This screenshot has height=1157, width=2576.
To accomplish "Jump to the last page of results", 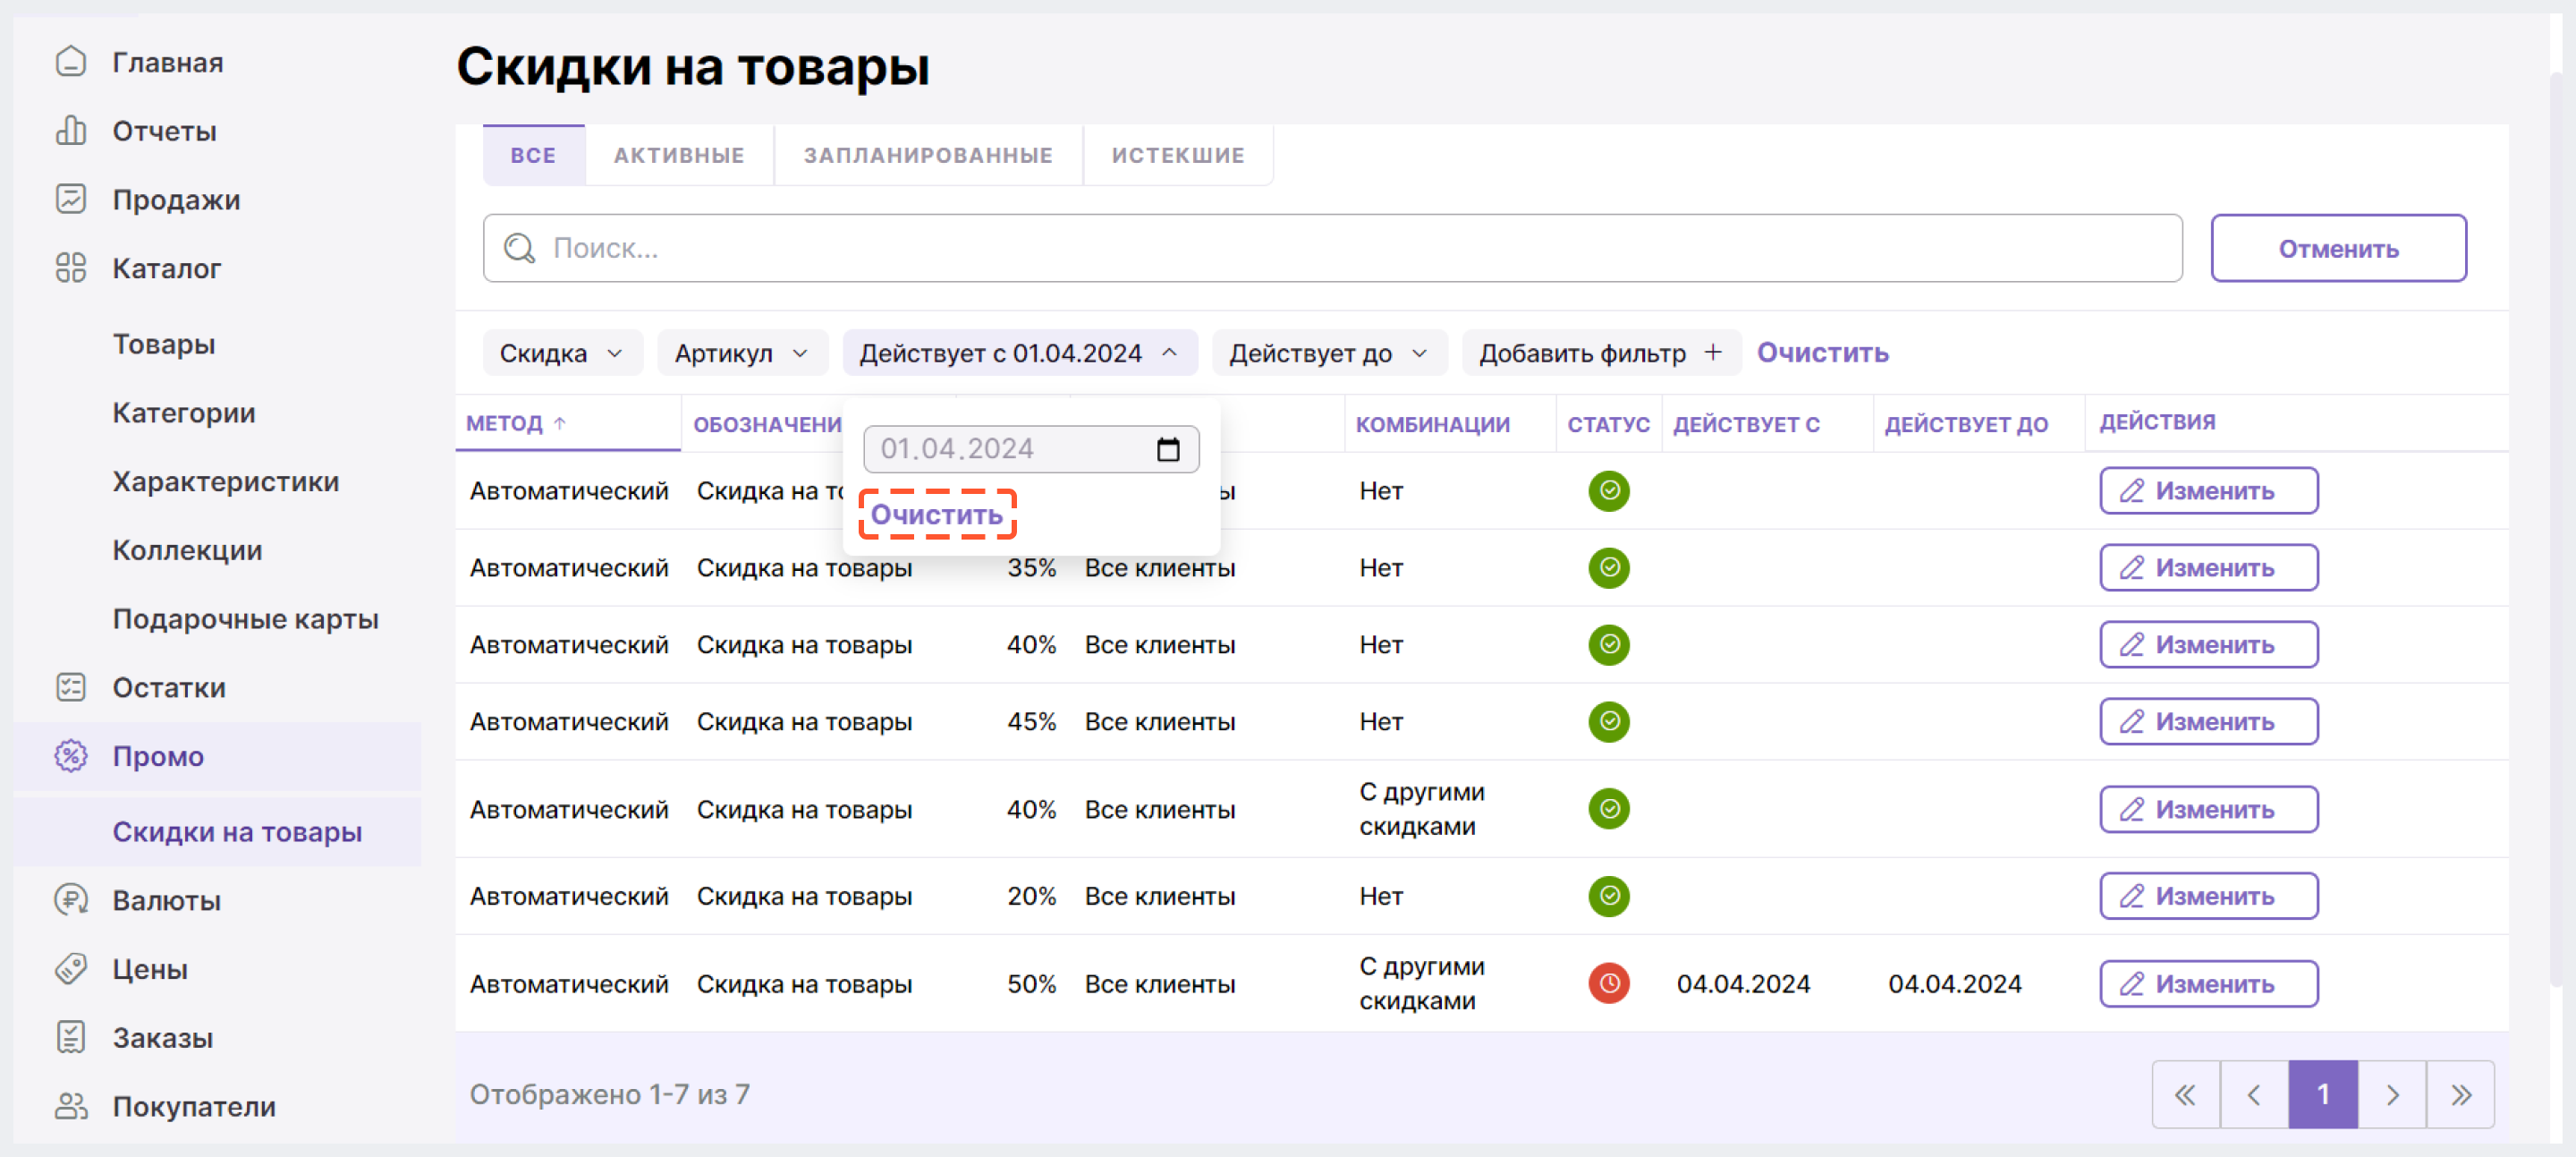I will (x=2461, y=1095).
